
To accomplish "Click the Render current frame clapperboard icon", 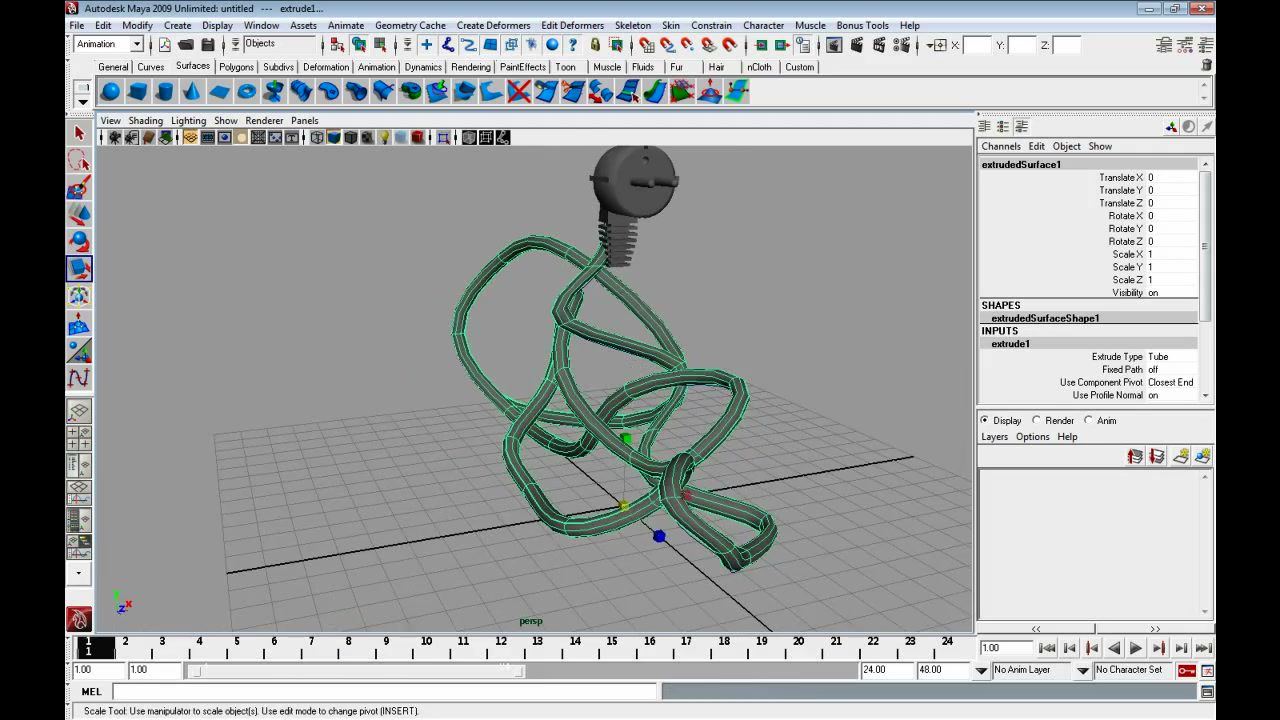I will click(x=858, y=45).
